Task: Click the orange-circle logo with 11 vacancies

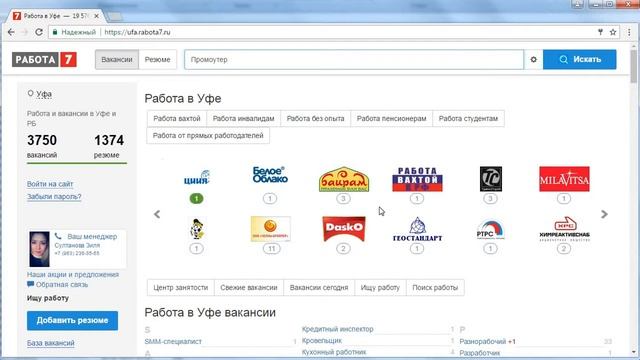Action: point(271,229)
